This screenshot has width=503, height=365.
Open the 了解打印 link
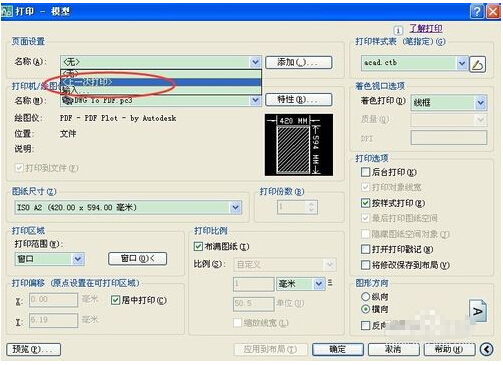pyautogui.click(x=426, y=29)
